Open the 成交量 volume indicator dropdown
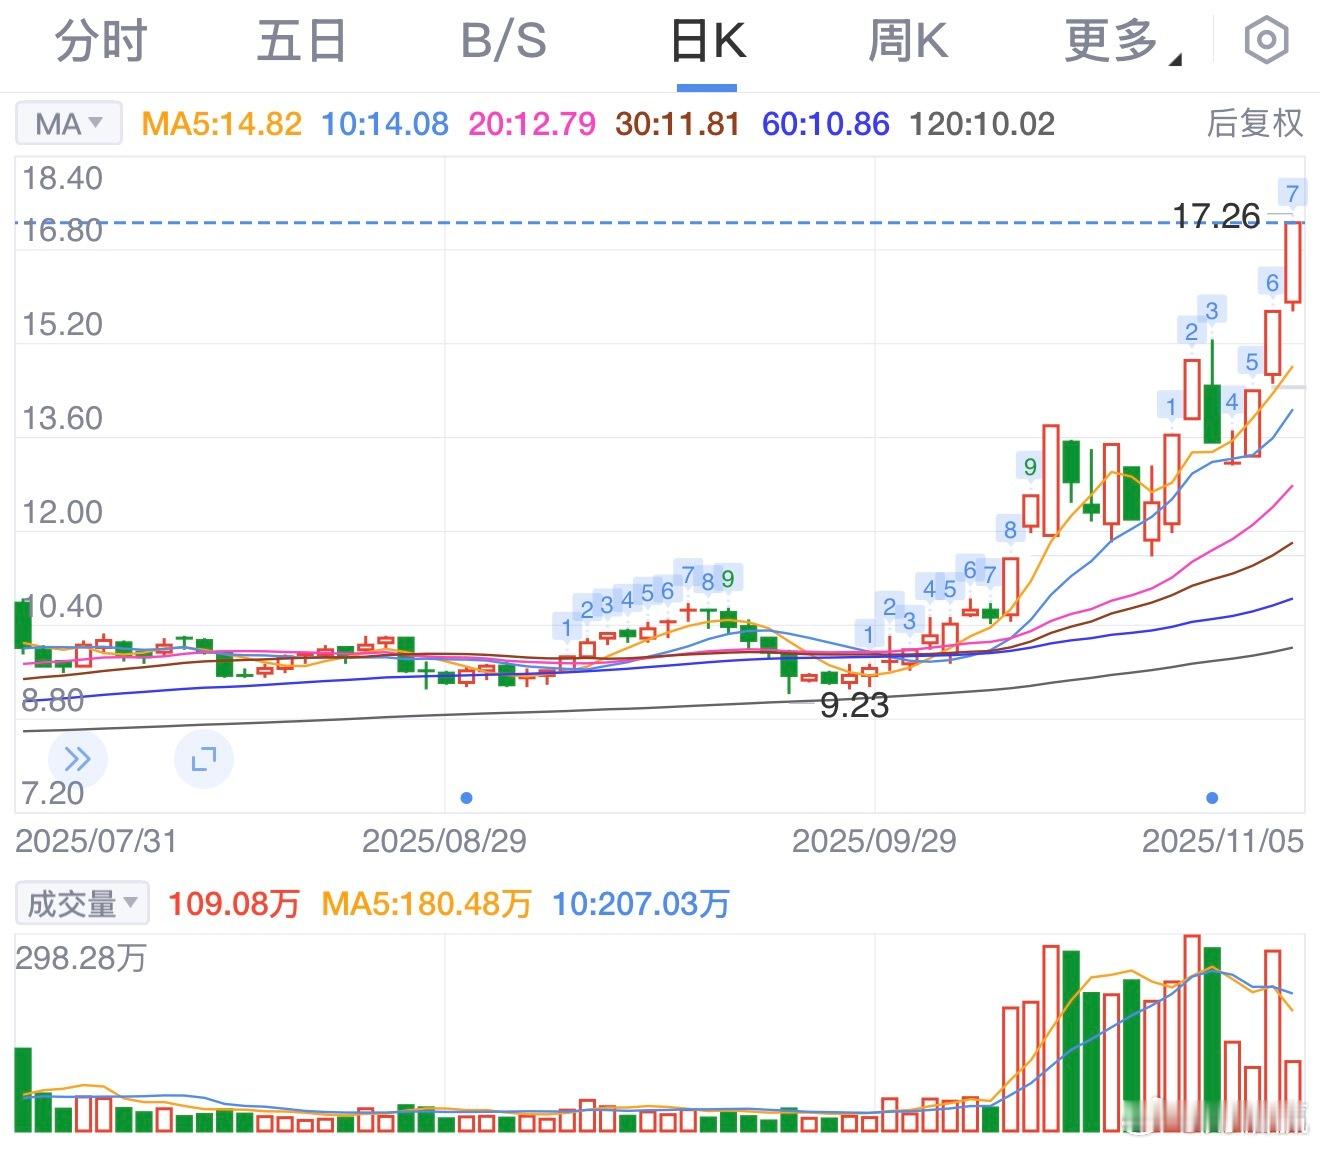 [81, 903]
